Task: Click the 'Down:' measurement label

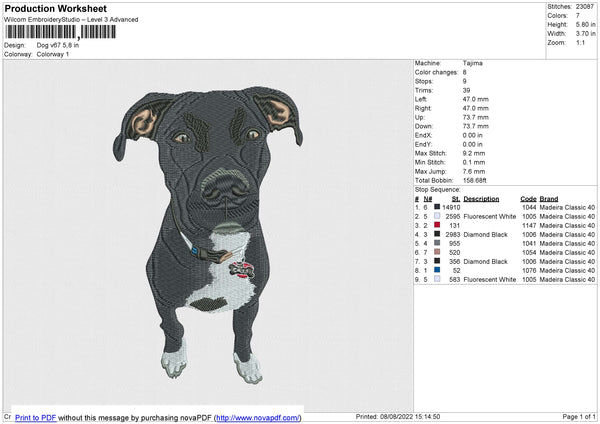Action: 424,126
